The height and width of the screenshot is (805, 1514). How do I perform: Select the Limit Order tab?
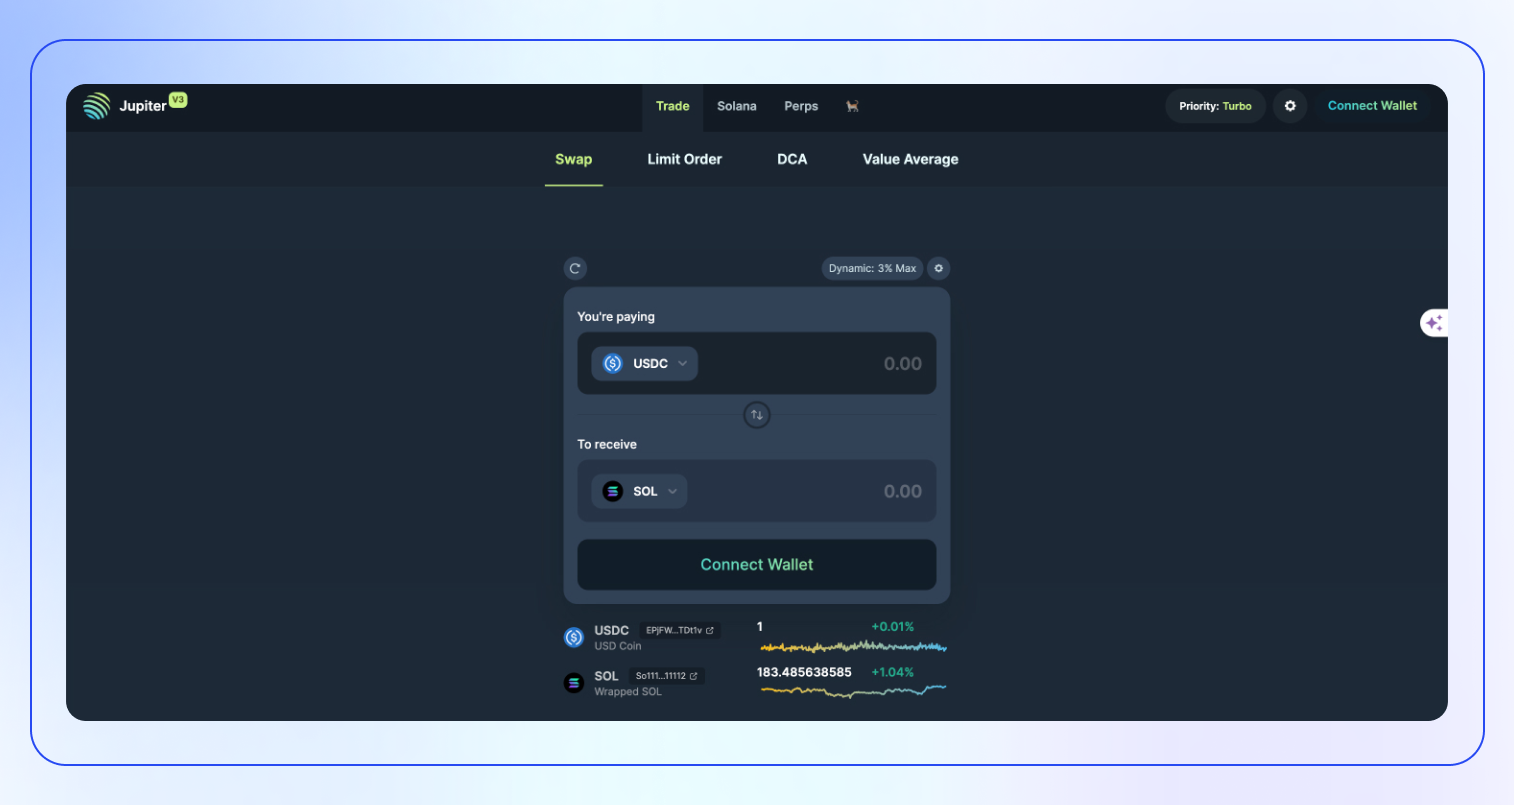pyautogui.click(x=685, y=159)
